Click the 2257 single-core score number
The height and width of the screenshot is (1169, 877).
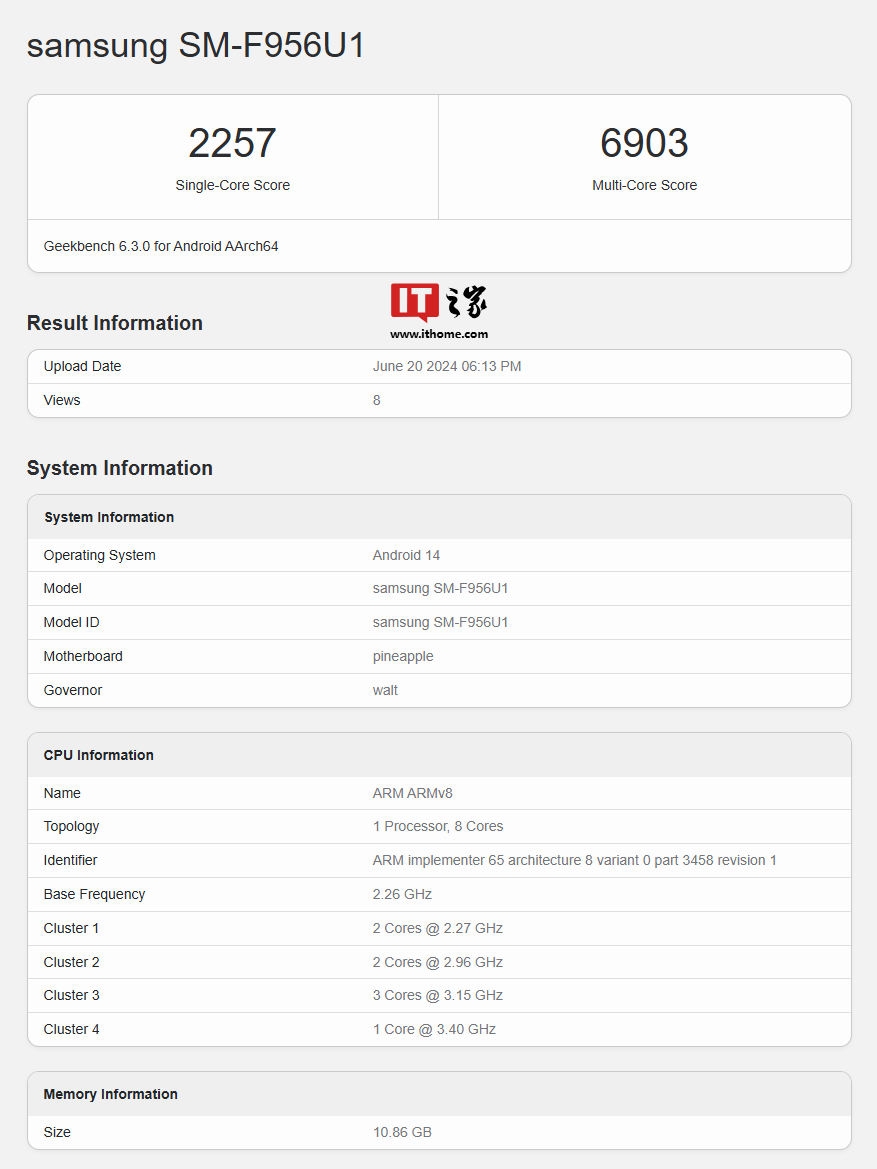(232, 144)
